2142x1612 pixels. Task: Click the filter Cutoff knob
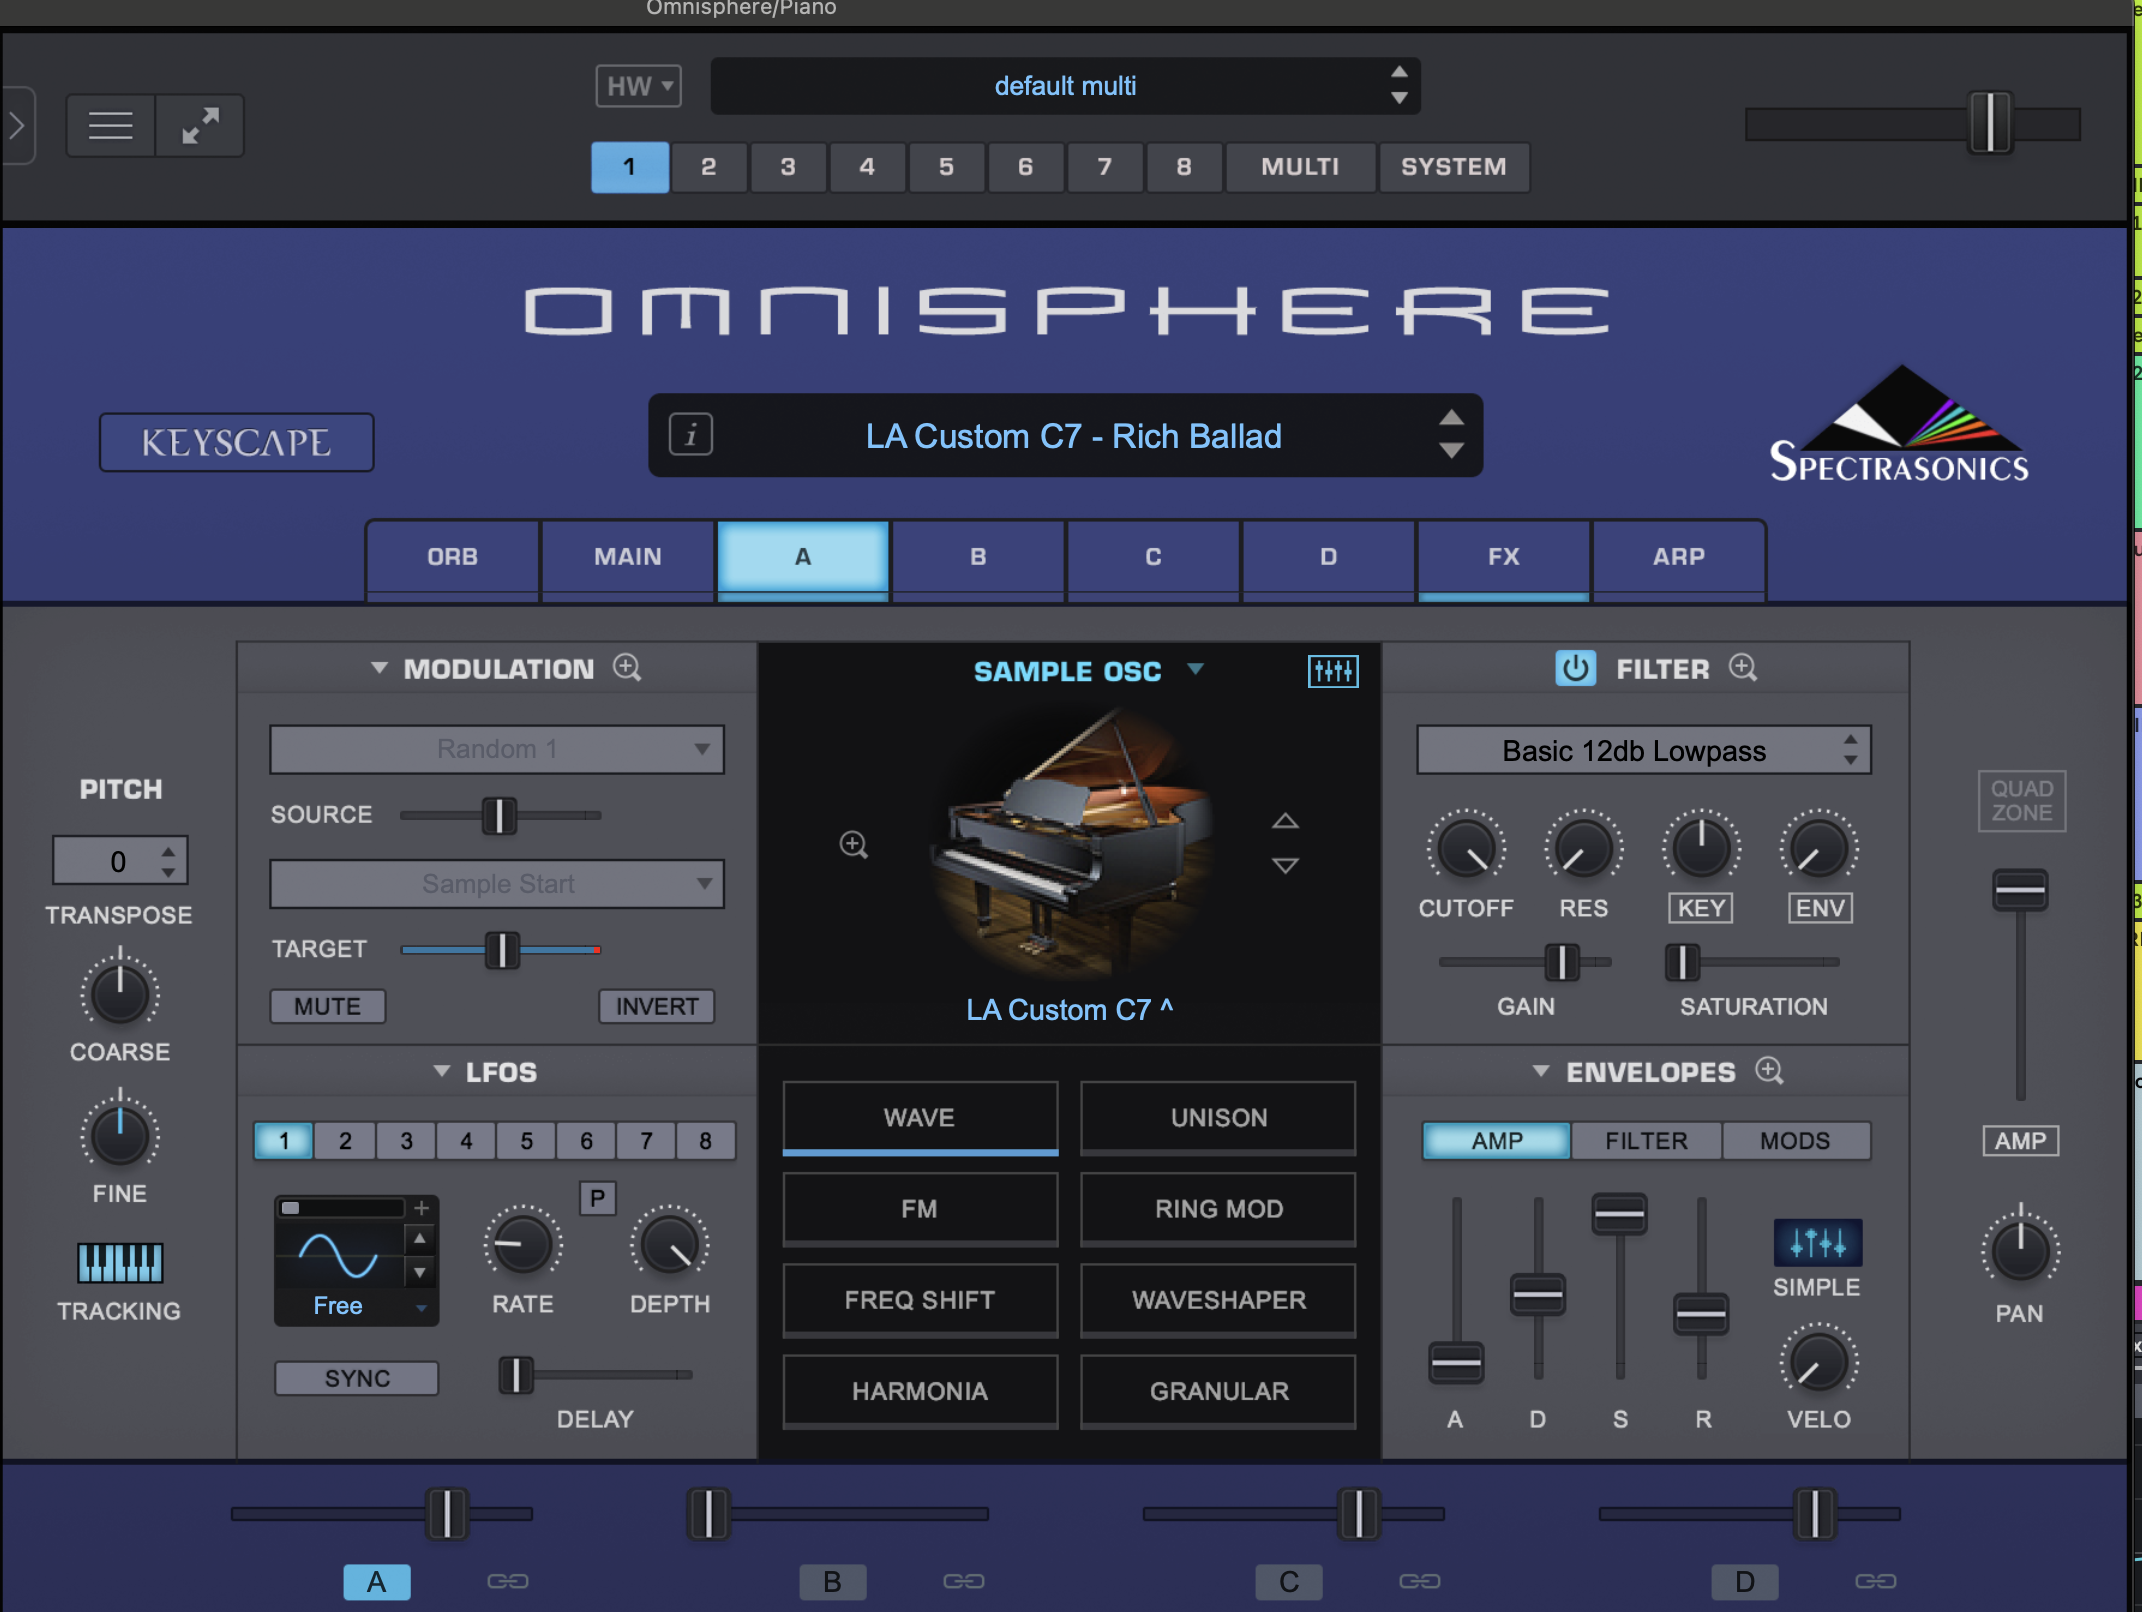pos(1466,848)
